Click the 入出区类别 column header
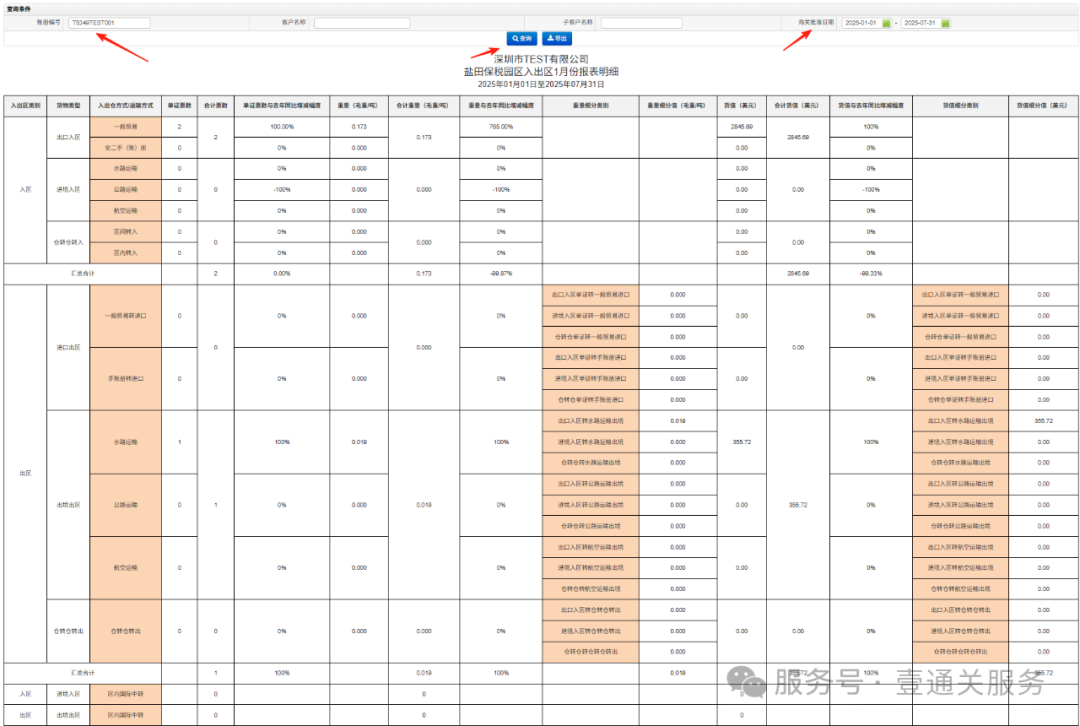 pos(25,105)
